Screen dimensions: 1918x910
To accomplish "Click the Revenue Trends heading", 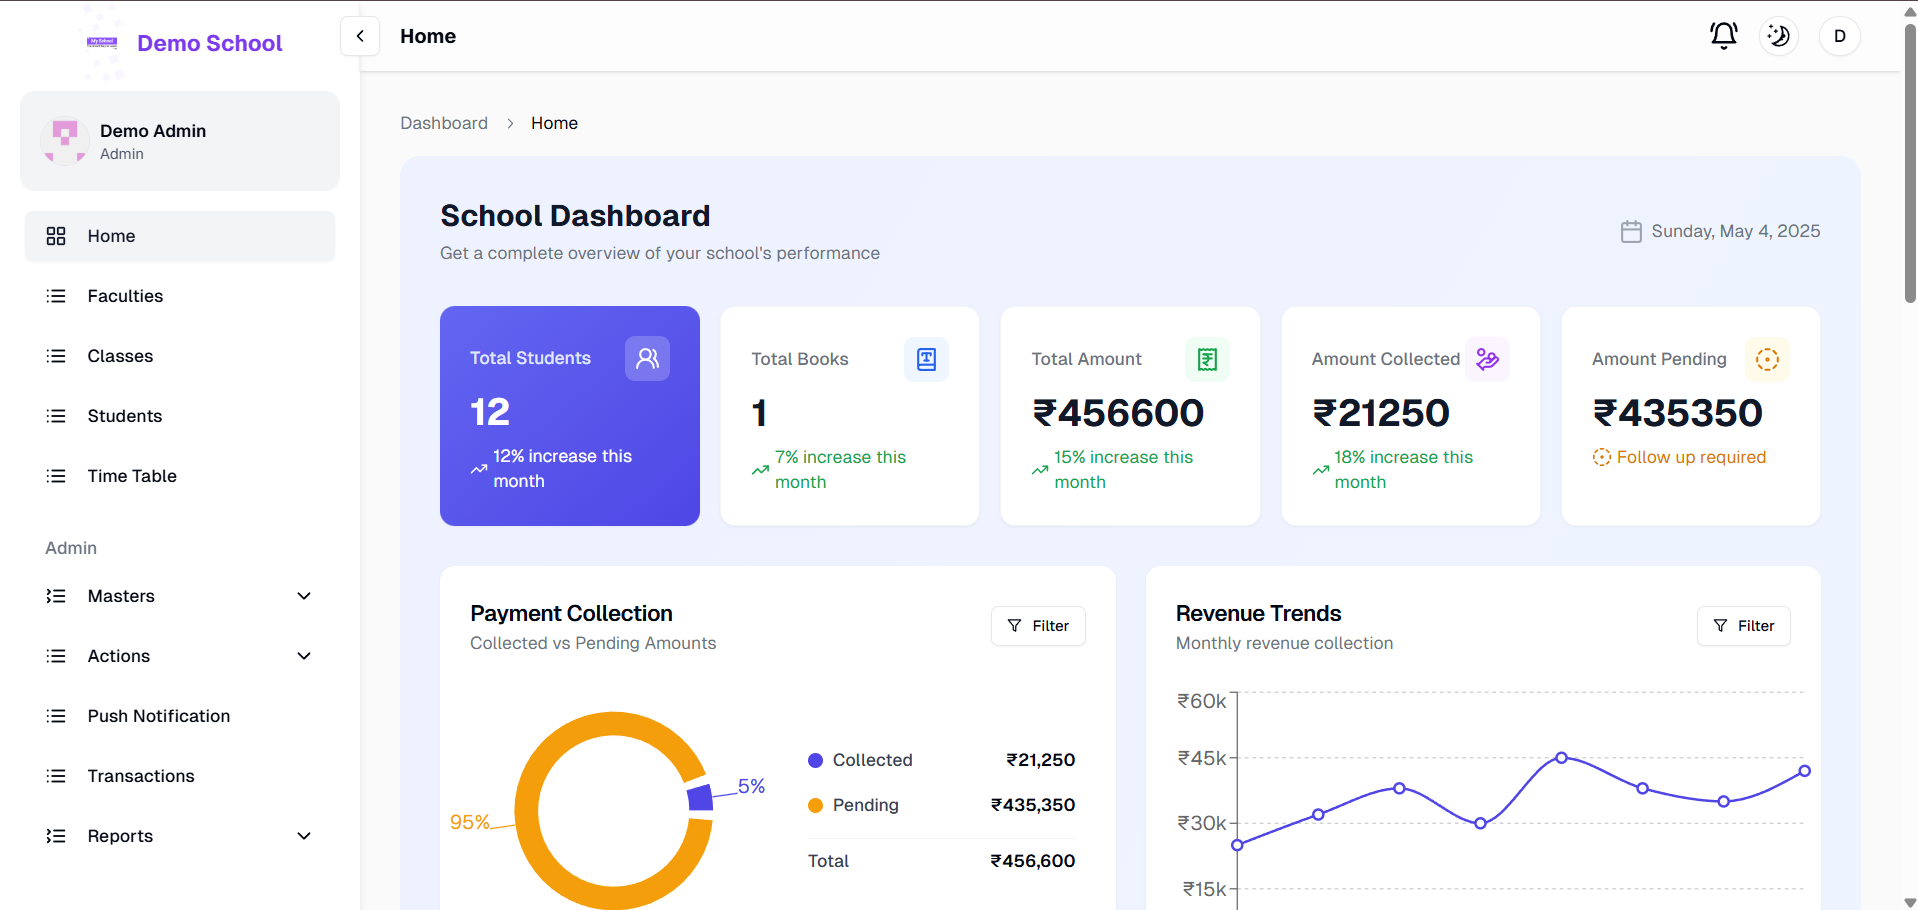I will (x=1258, y=613).
